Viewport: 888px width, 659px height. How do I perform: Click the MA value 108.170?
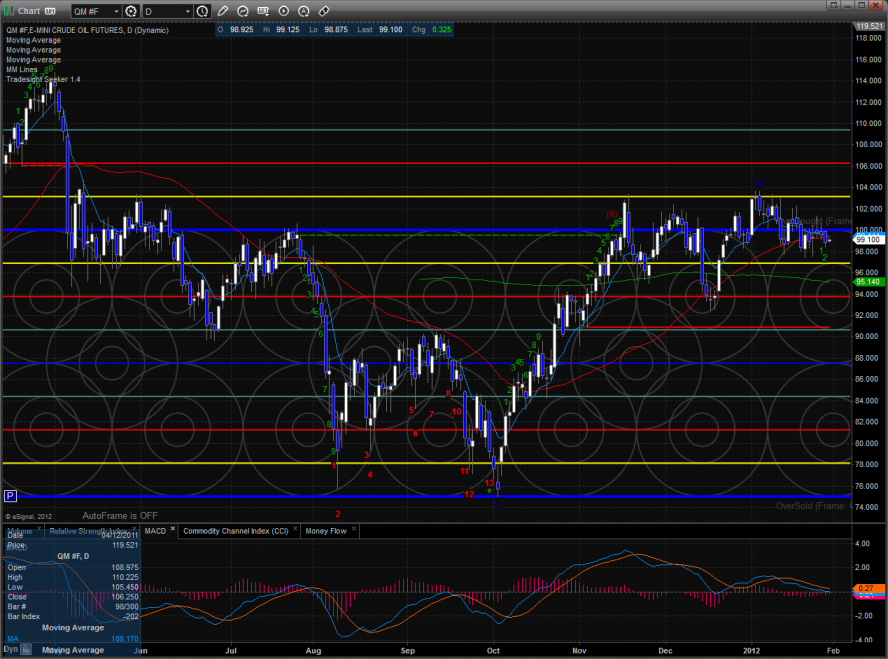(125, 639)
